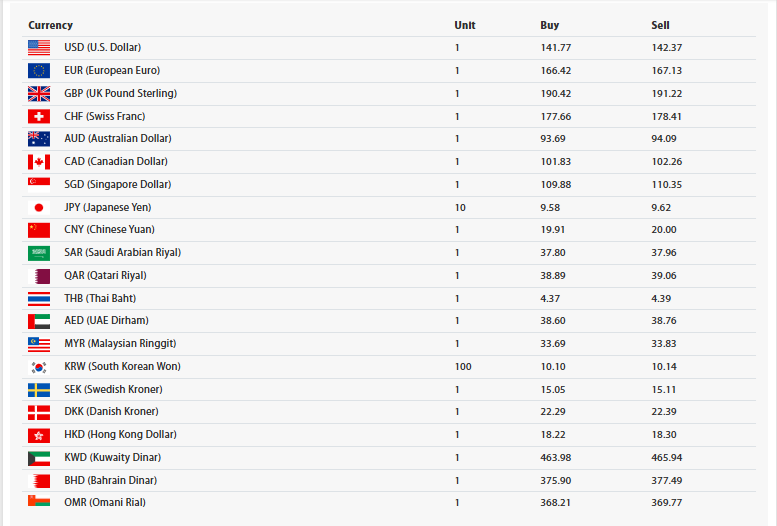The height and width of the screenshot is (526, 777).
Task: Click the Swiss flag icon
Action: coord(39,116)
